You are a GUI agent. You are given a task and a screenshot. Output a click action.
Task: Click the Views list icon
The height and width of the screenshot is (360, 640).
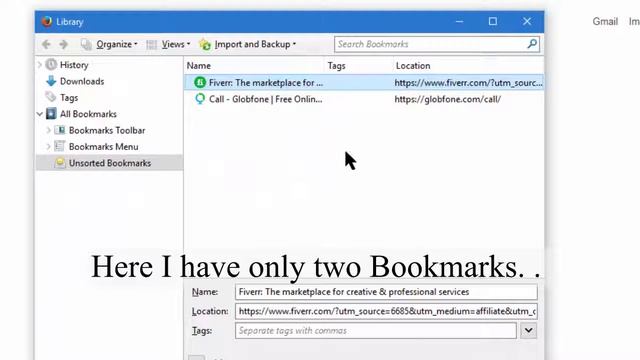click(151, 44)
